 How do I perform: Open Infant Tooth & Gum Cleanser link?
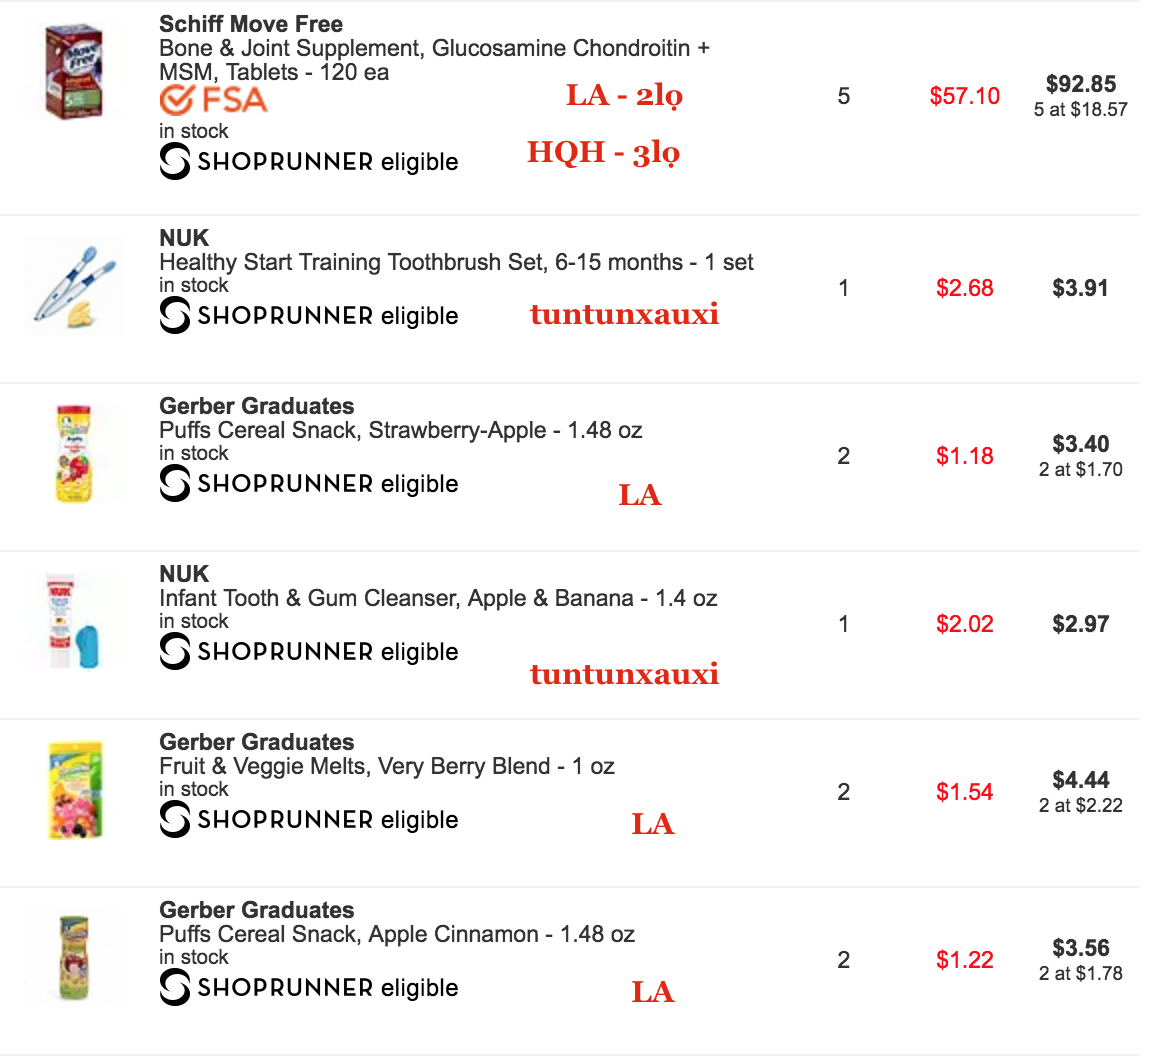tap(438, 598)
